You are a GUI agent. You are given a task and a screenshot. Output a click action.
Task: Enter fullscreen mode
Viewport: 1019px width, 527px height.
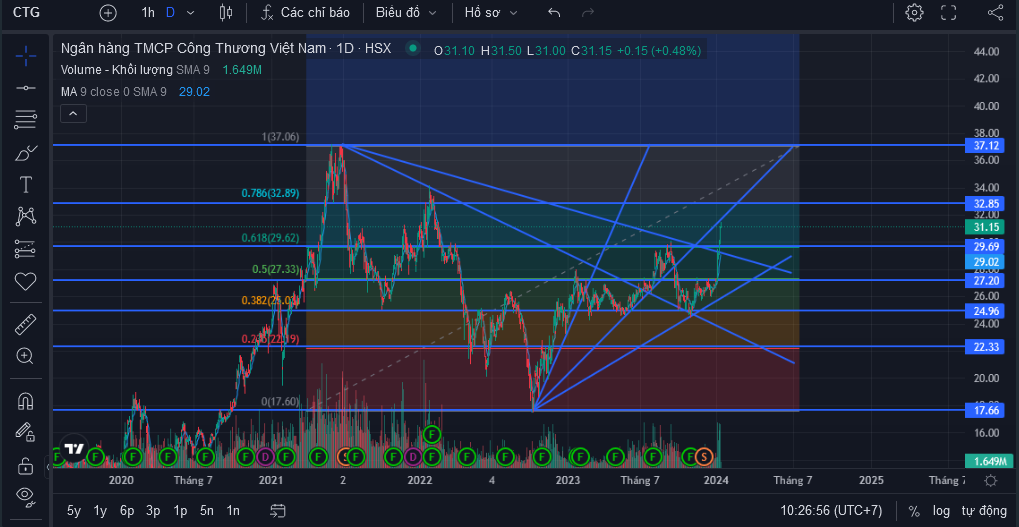949,12
